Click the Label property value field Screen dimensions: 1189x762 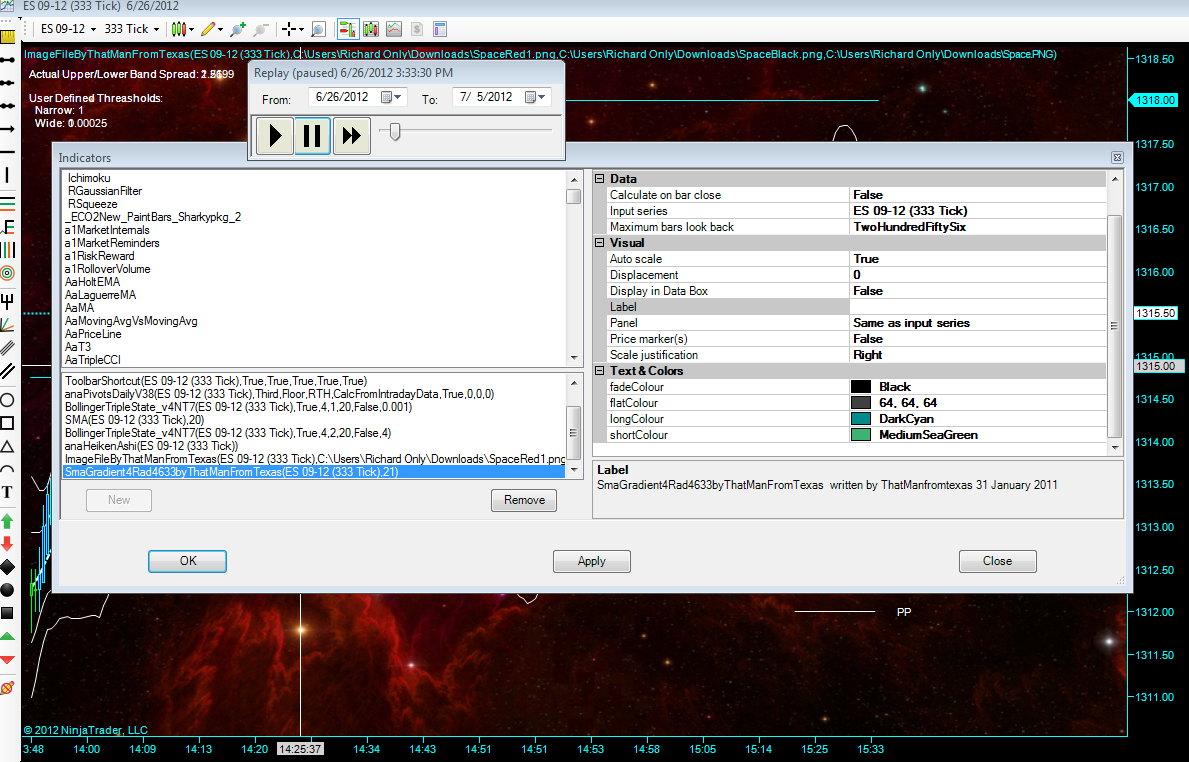click(977, 307)
